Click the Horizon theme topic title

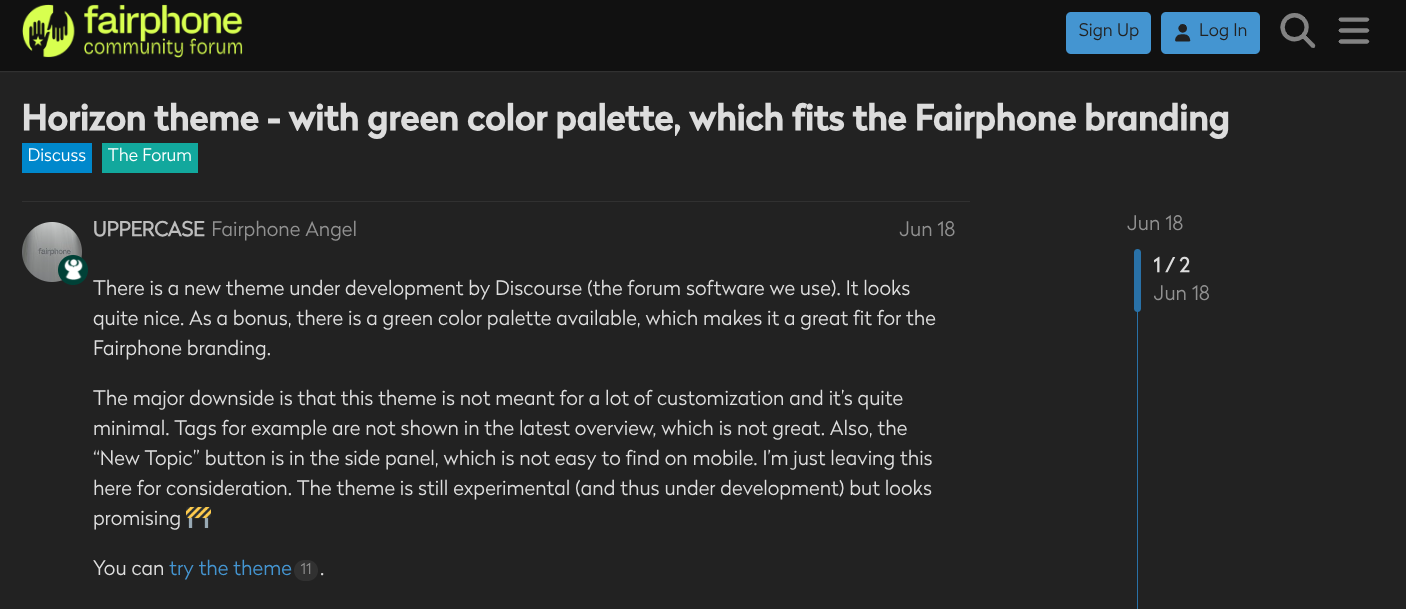625,119
